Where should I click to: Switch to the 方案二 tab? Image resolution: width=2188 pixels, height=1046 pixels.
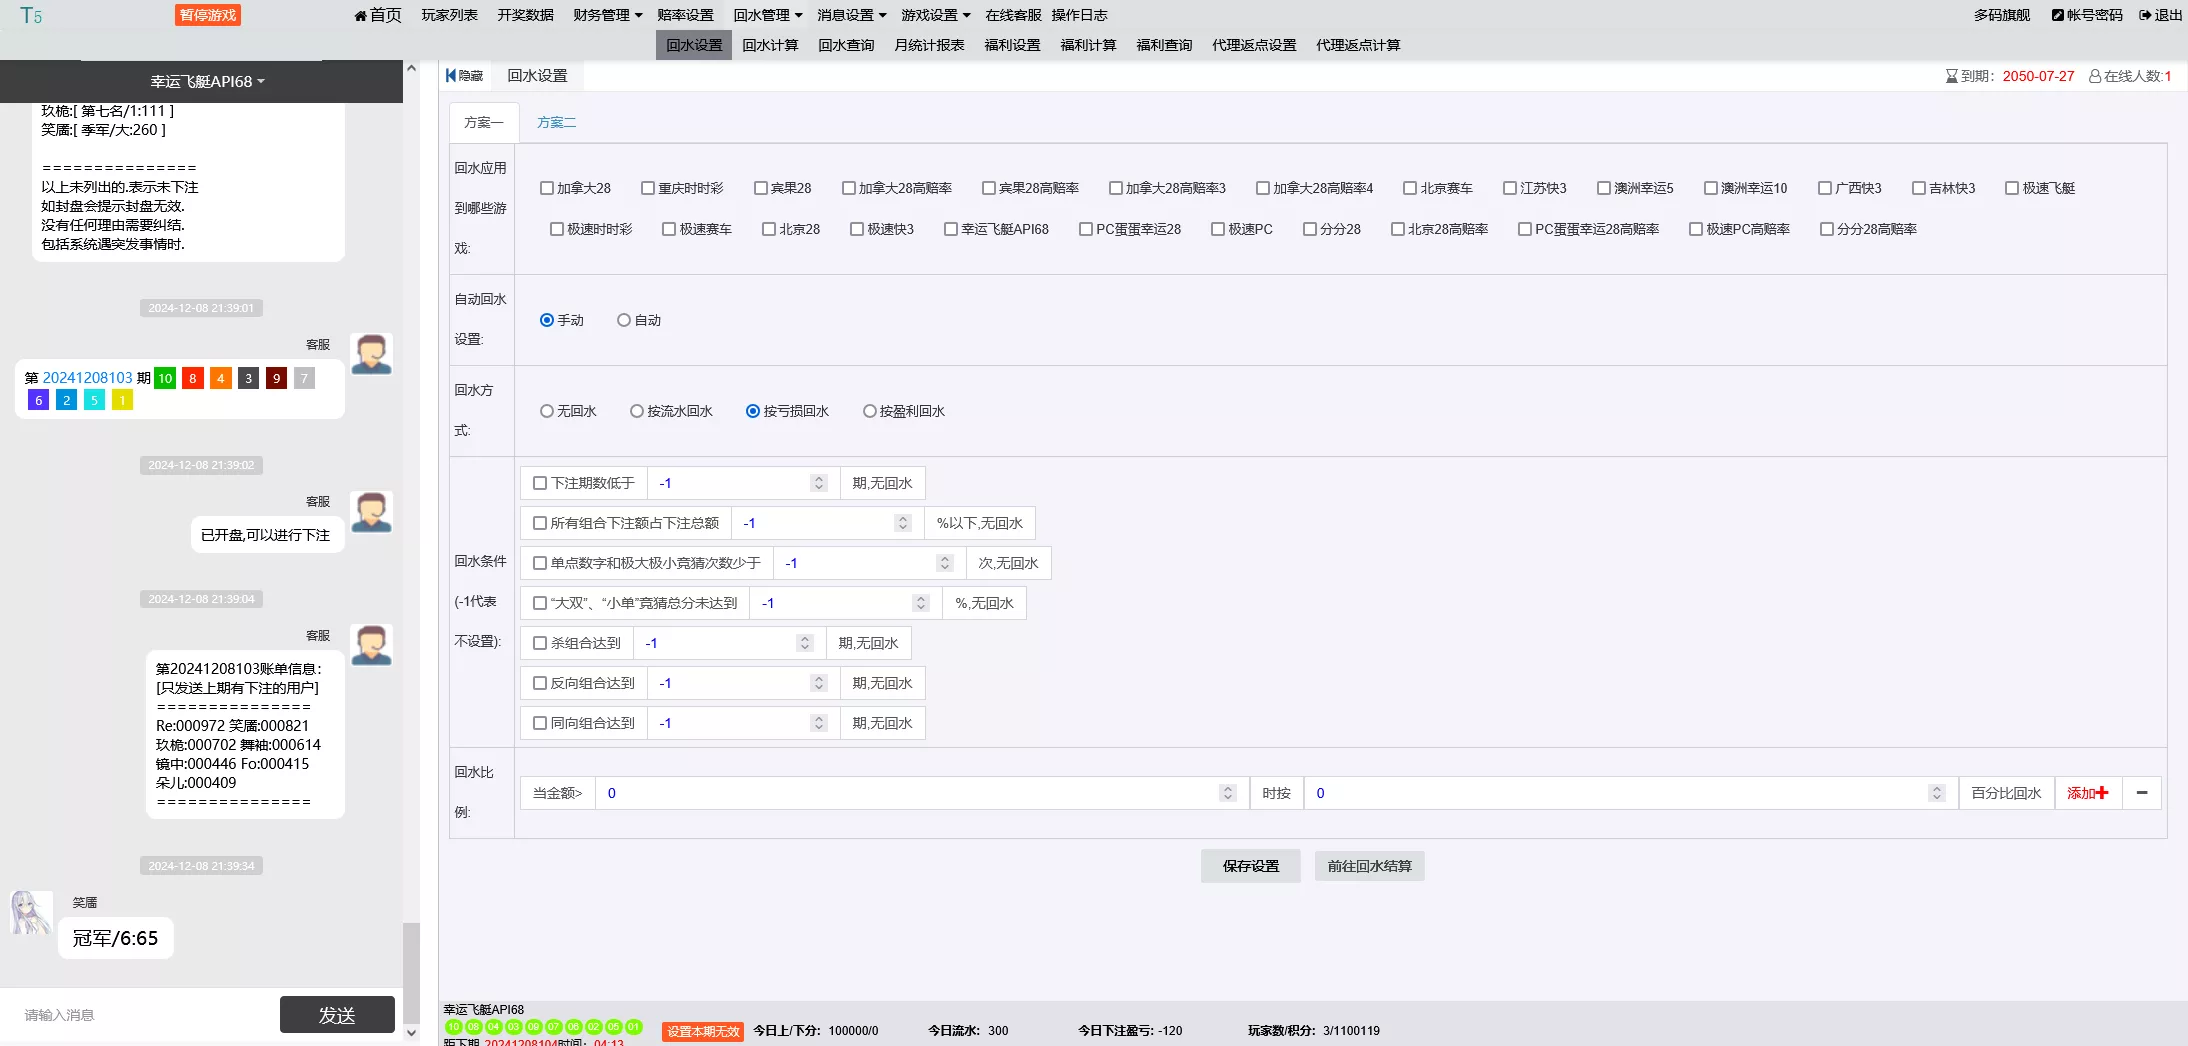(556, 122)
